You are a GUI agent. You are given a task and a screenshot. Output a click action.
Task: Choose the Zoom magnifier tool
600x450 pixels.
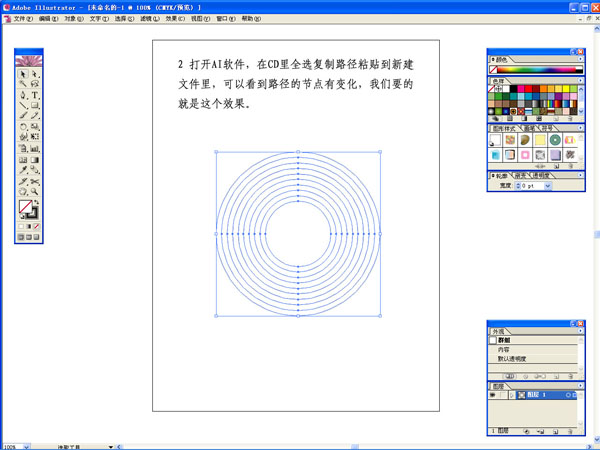pyautogui.click(x=35, y=191)
